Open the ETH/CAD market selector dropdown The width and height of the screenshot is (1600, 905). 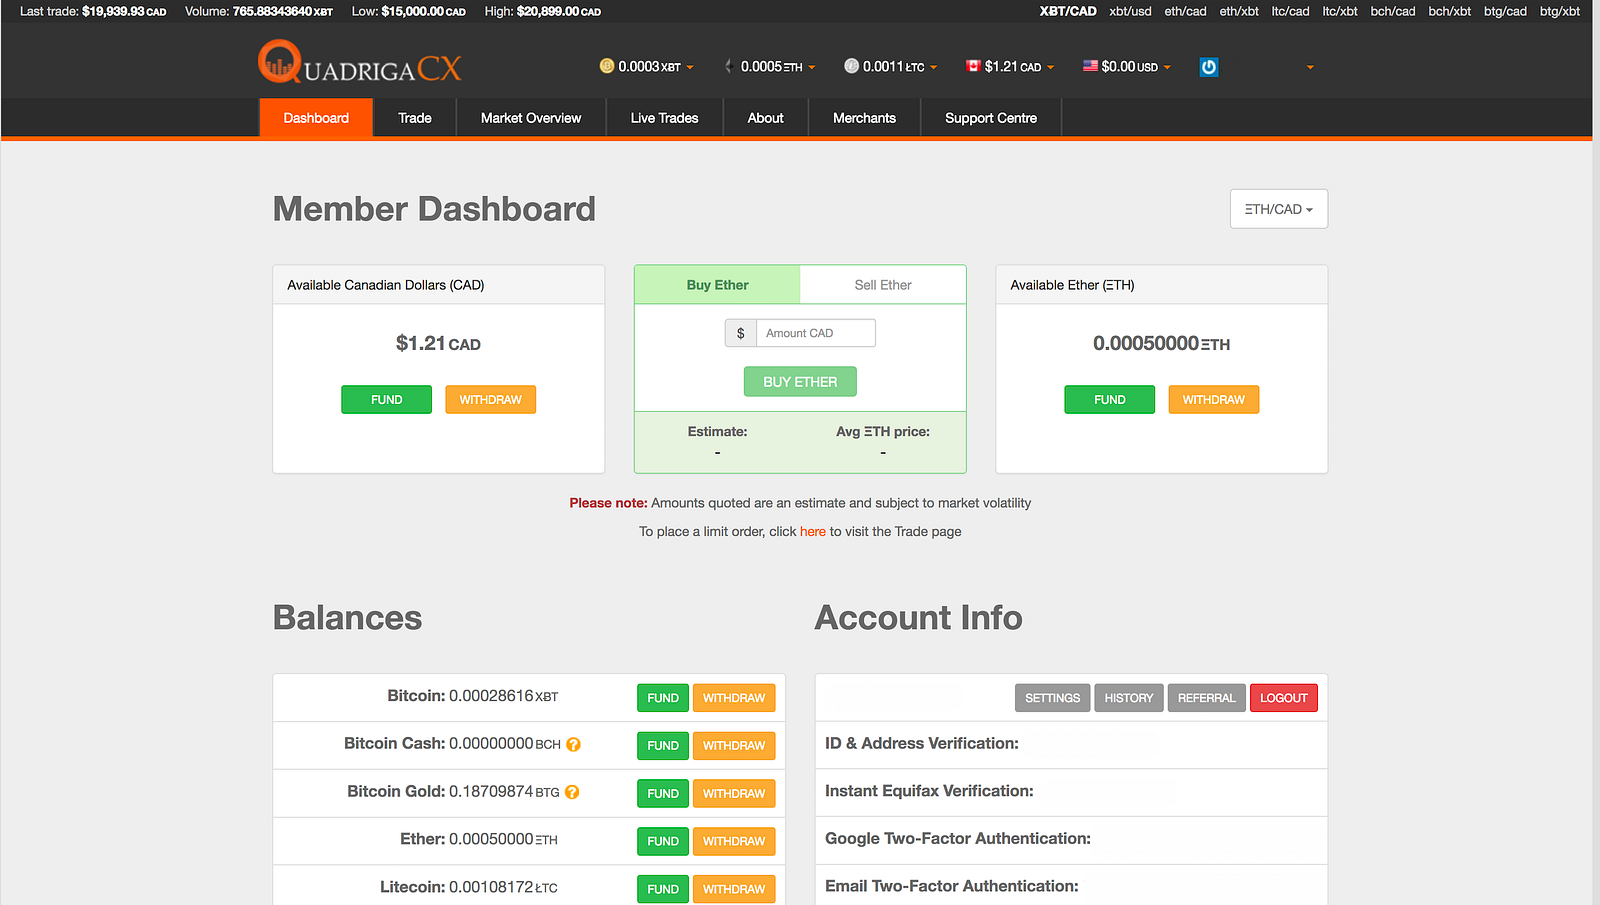coord(1279,209)
